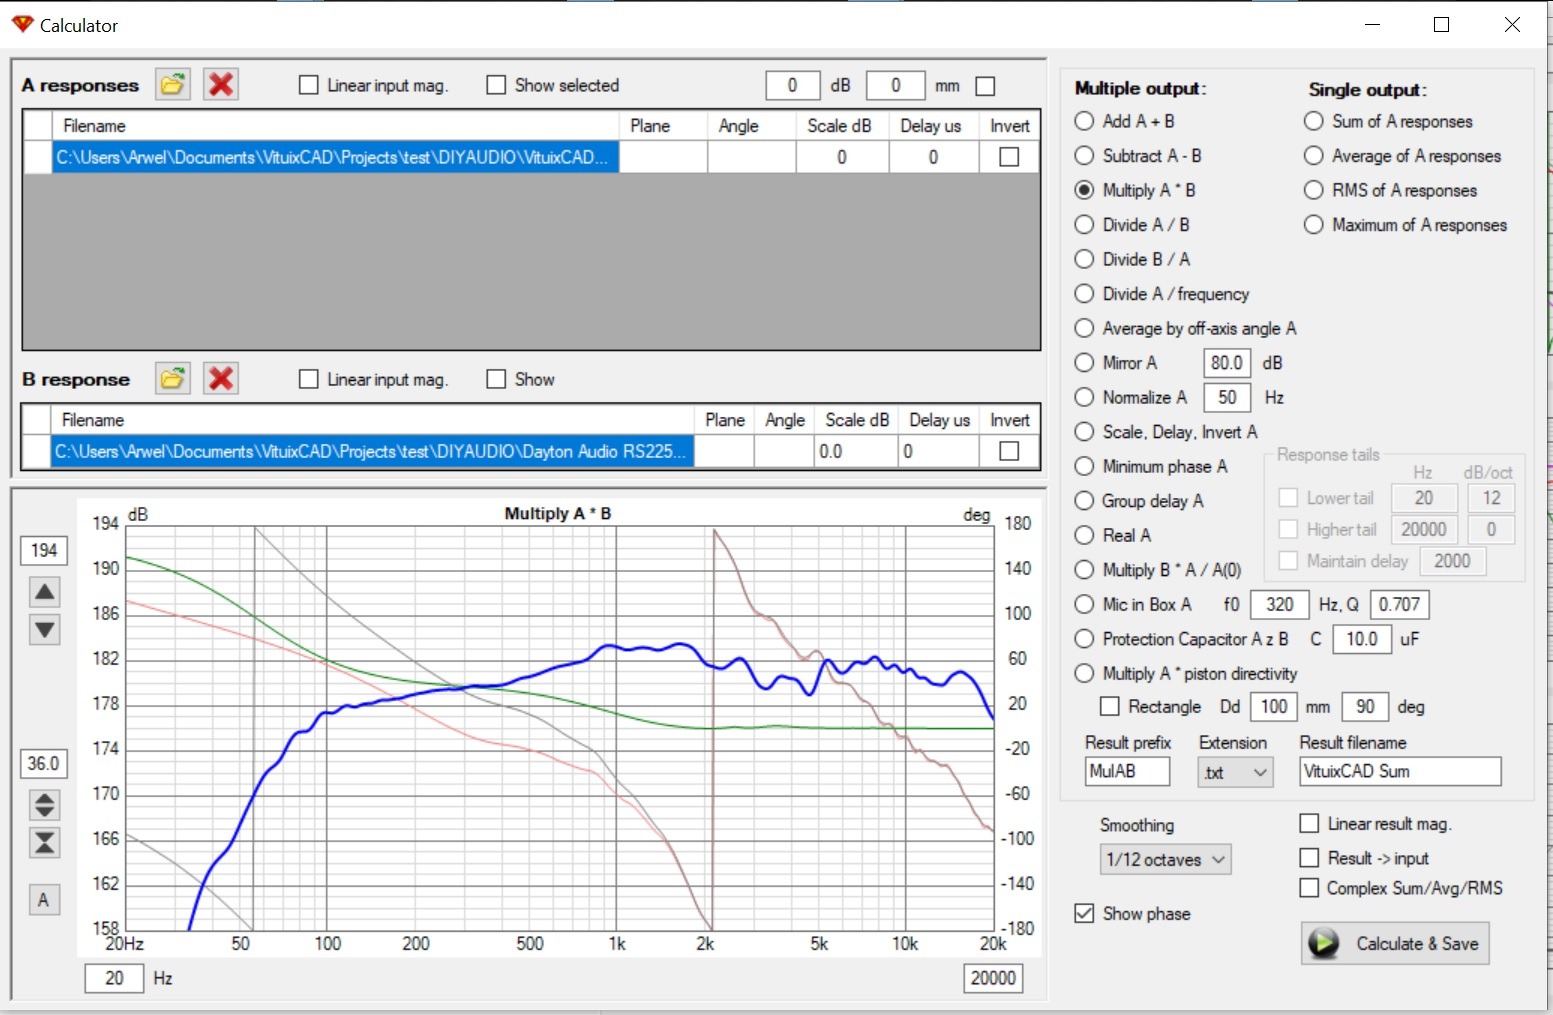The width and height of the screenshot is (1553, 1015).
Task: Click chart maximum level 194 field
Action: coord(44,550)
